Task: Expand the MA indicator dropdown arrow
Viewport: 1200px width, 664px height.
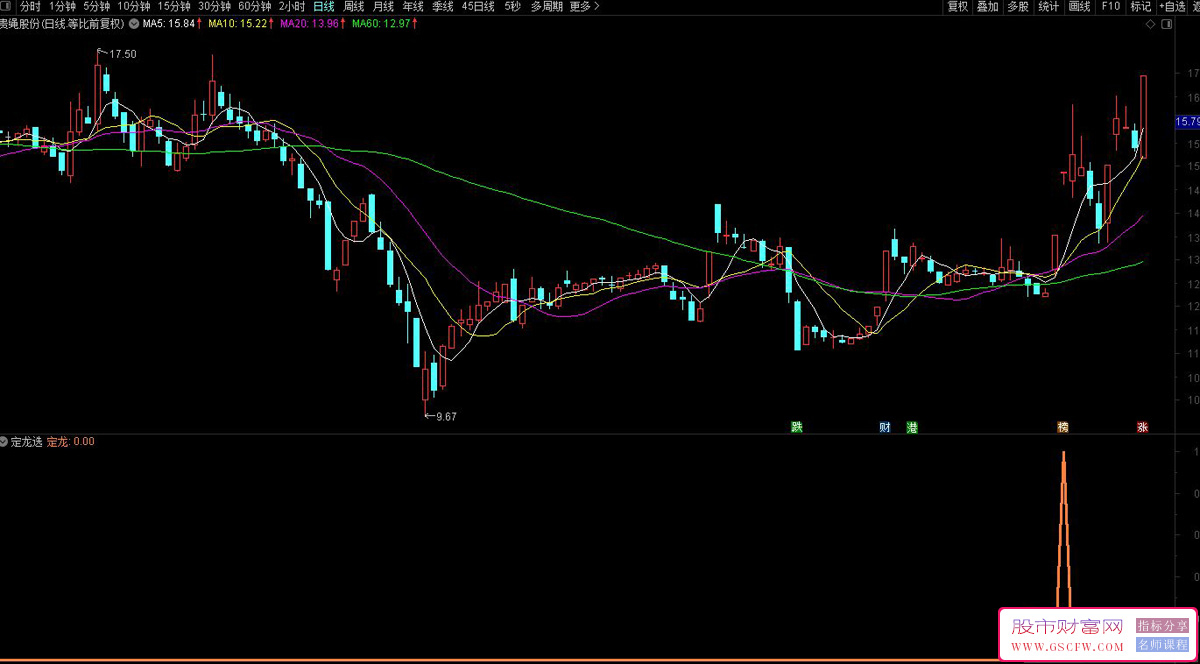Action: [x=134, y=23]
